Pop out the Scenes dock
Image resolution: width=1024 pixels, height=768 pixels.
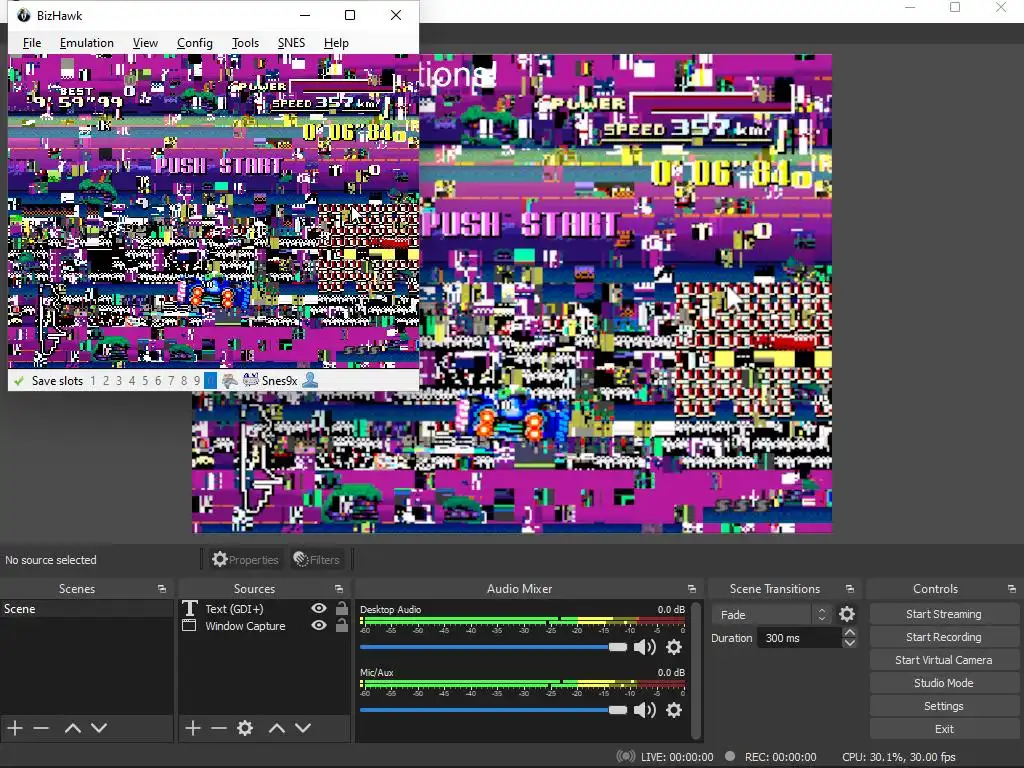click(162, 589)
